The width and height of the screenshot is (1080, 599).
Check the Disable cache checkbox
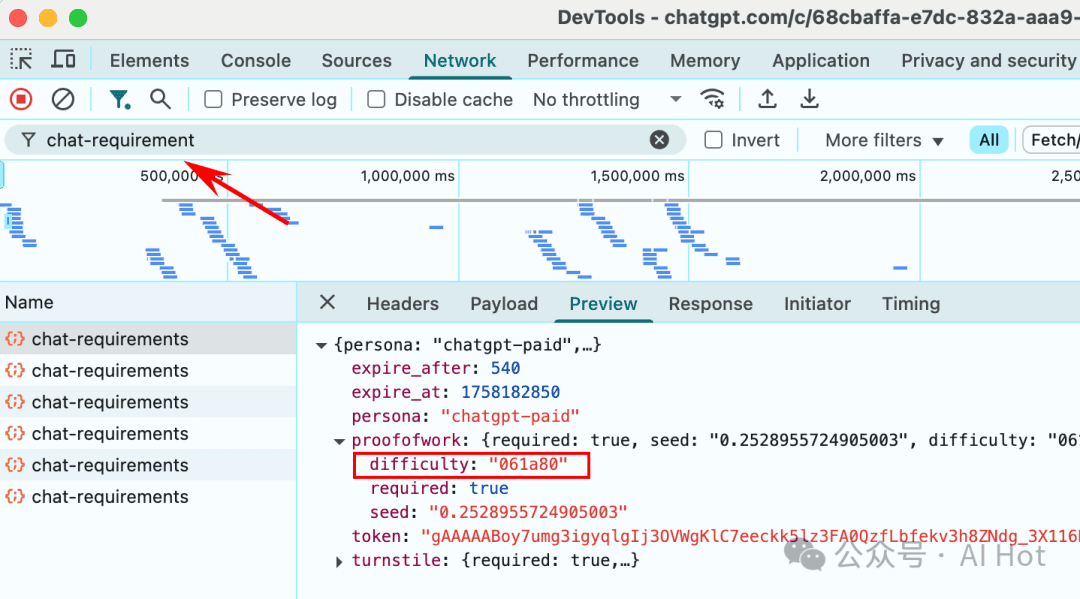tap(376, 100)
